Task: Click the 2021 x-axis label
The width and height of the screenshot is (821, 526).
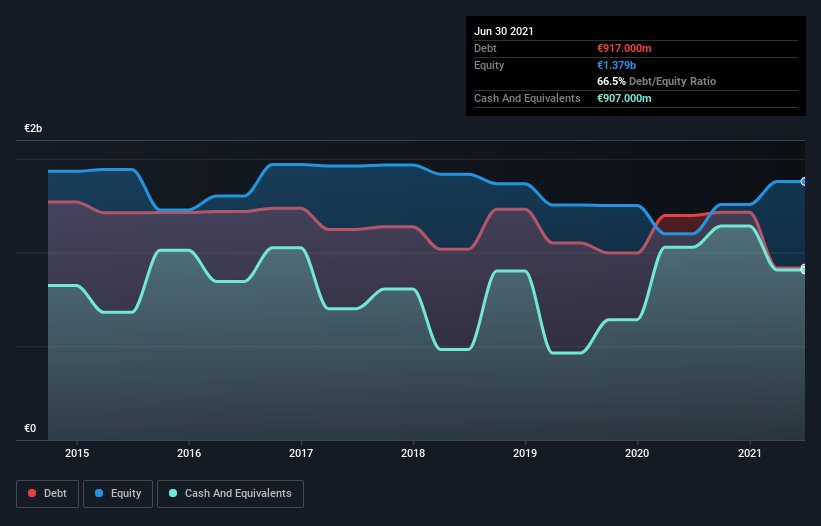Action: coord(750,453)
